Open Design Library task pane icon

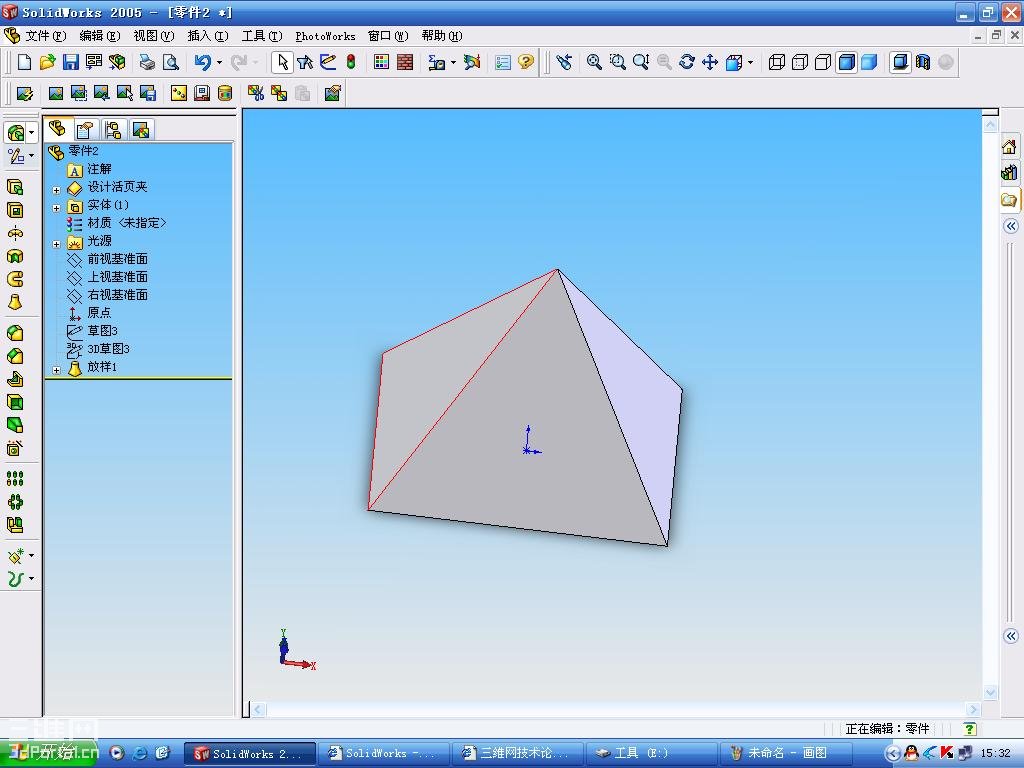pos(1010,172)
